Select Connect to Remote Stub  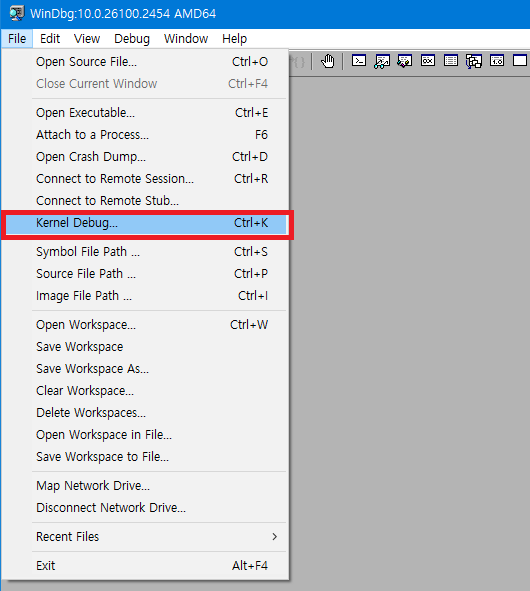tap(145, 201)
